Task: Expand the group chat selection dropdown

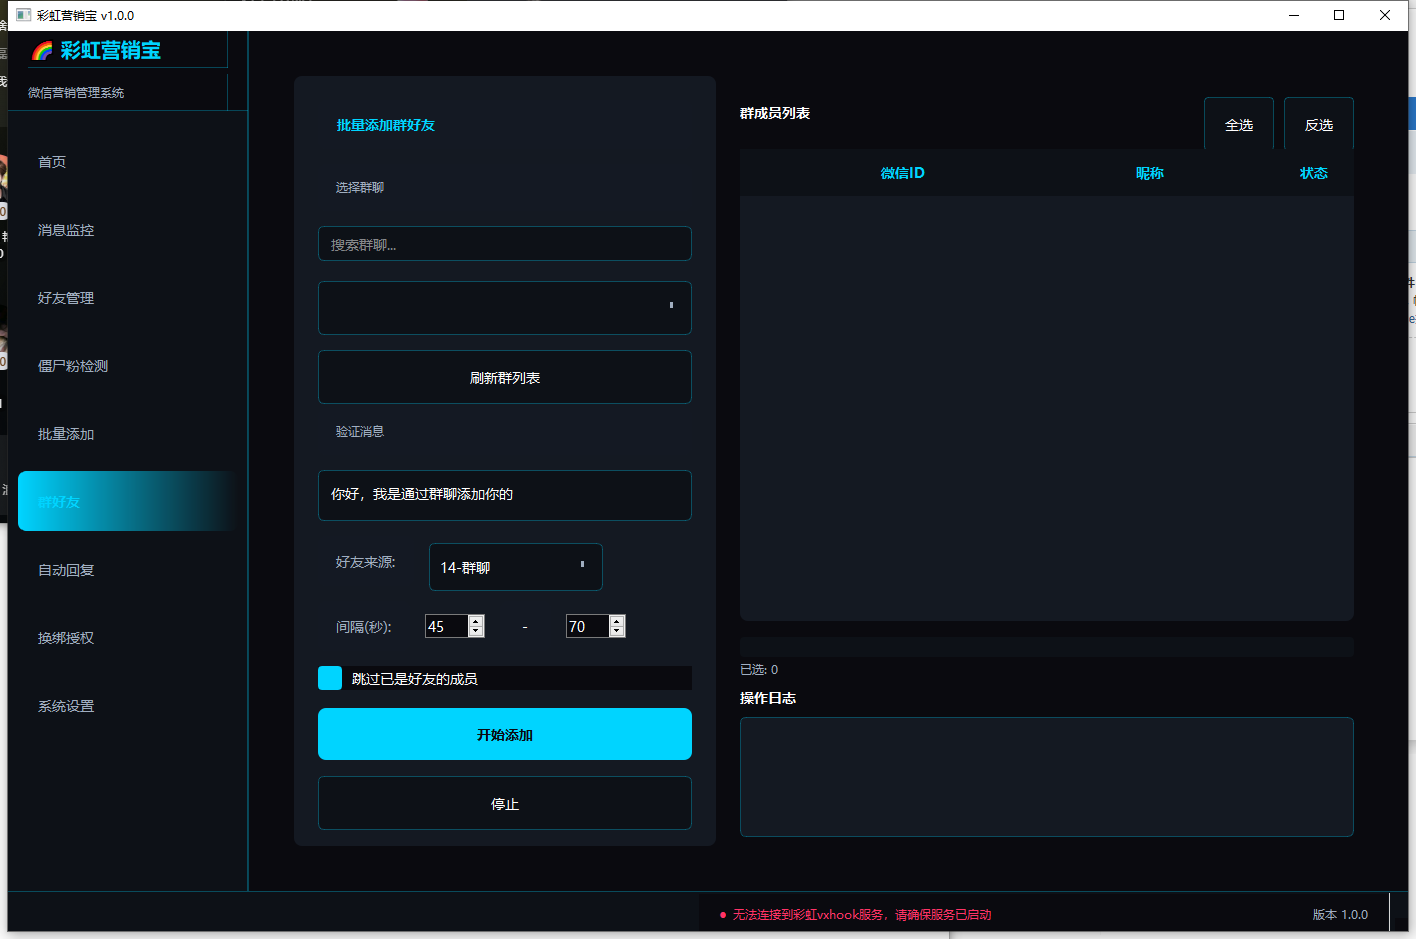Action: (505, 308)
